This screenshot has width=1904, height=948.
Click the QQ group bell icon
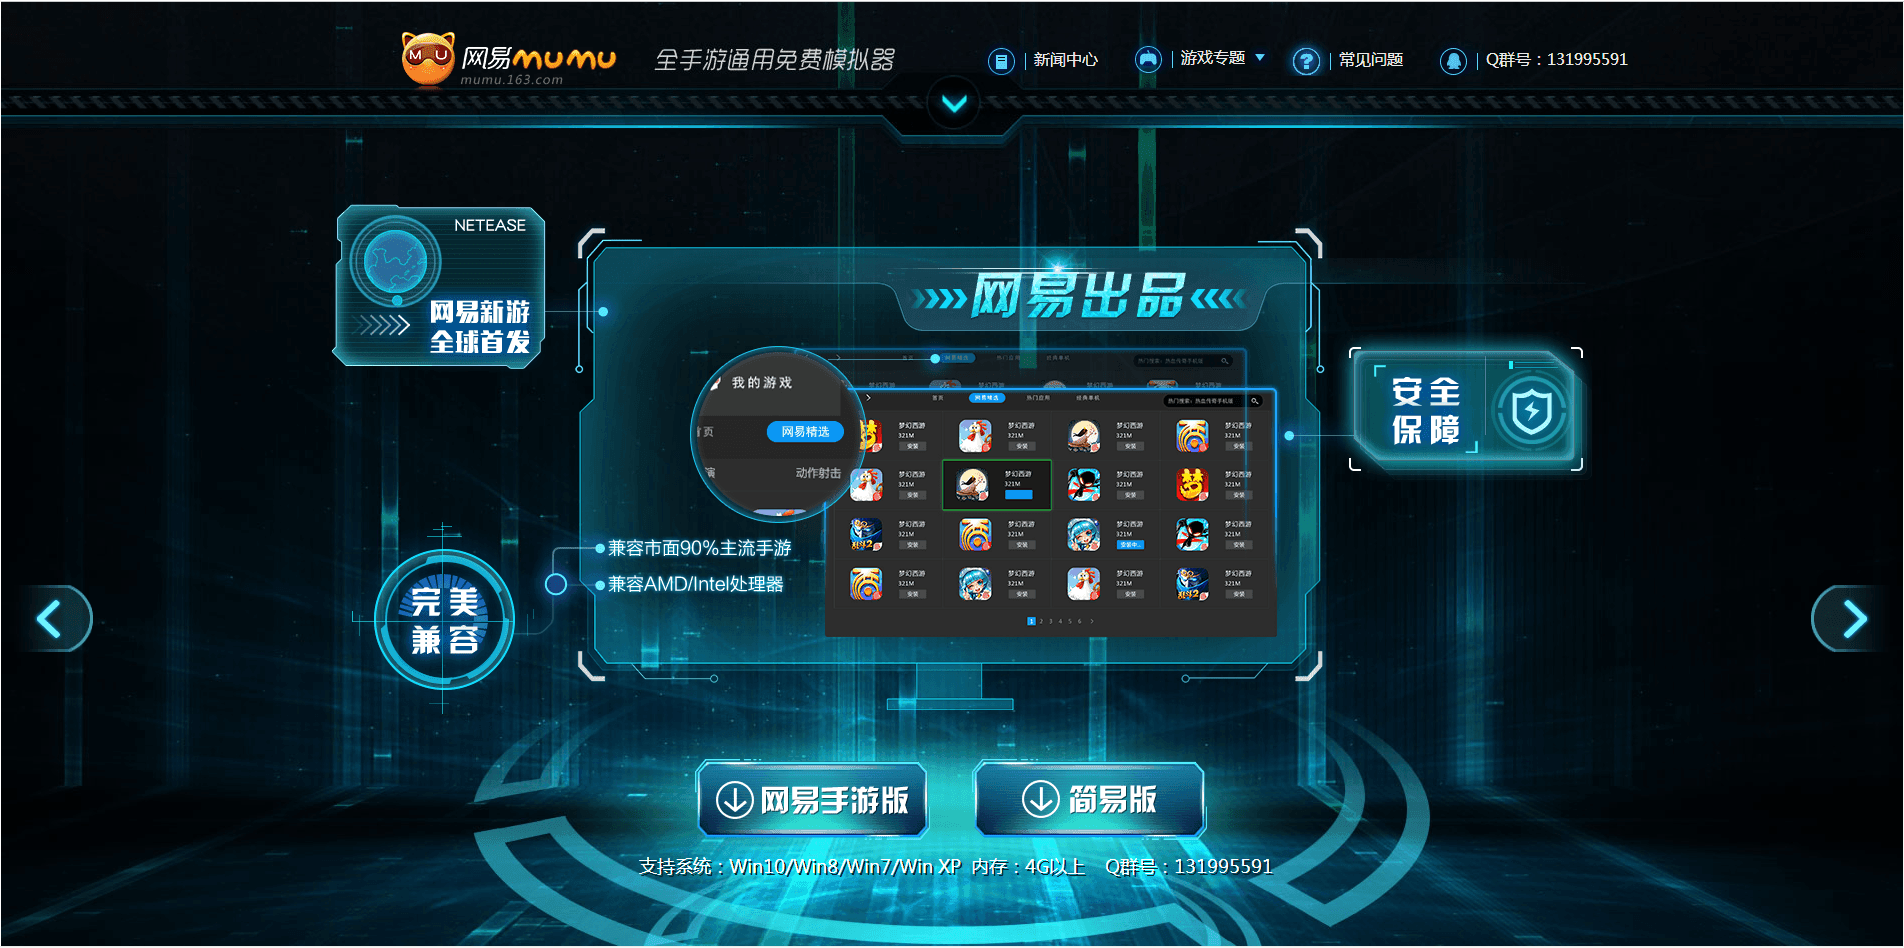click(1453, 61)
